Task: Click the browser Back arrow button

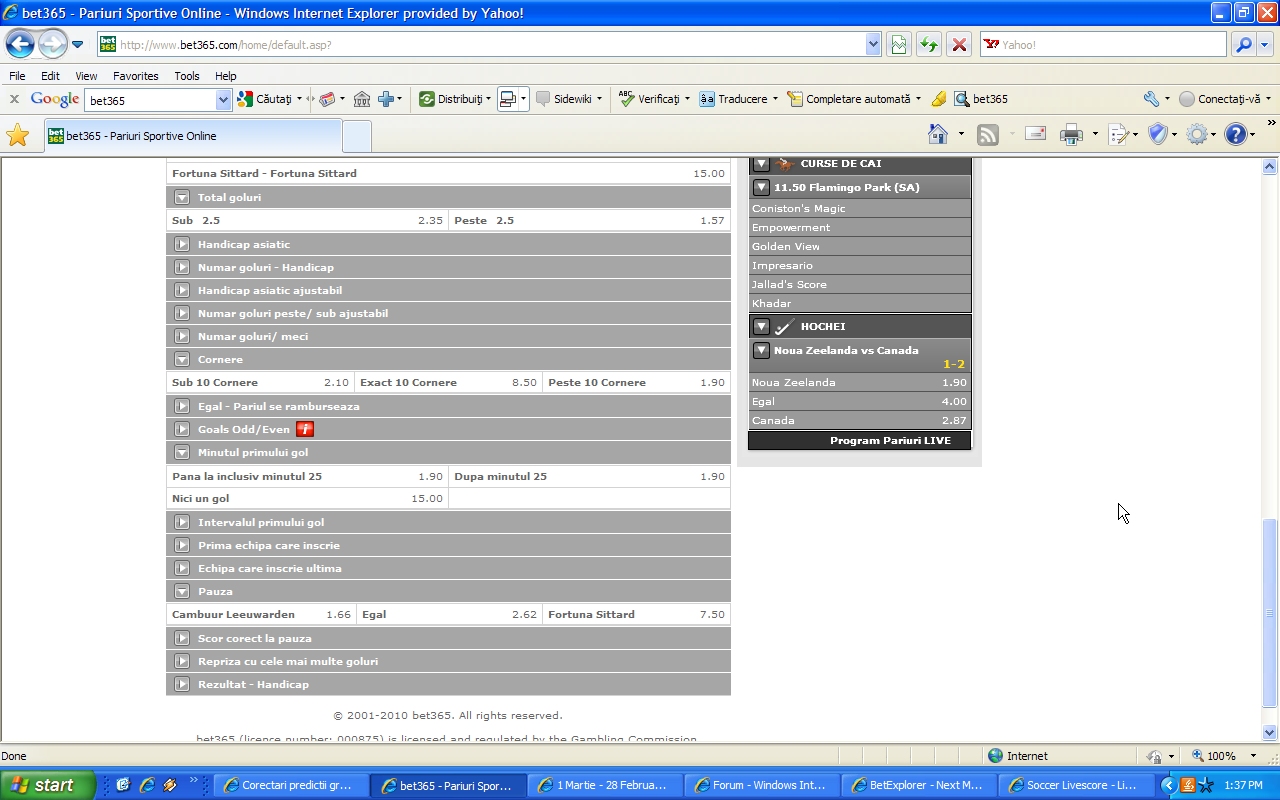Action: pyautogui.click(x=20, y=44)
